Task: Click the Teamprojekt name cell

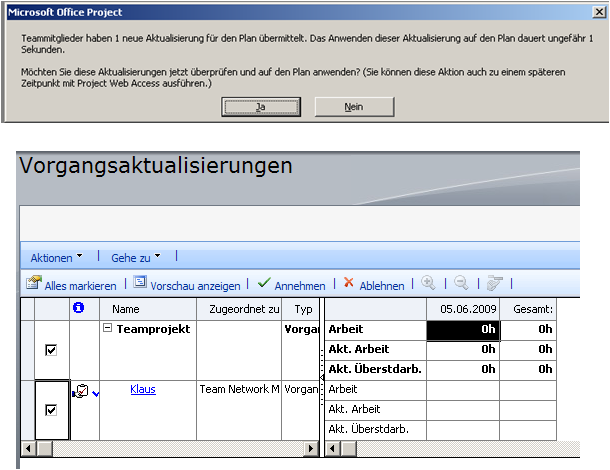Action: point(148,350)
